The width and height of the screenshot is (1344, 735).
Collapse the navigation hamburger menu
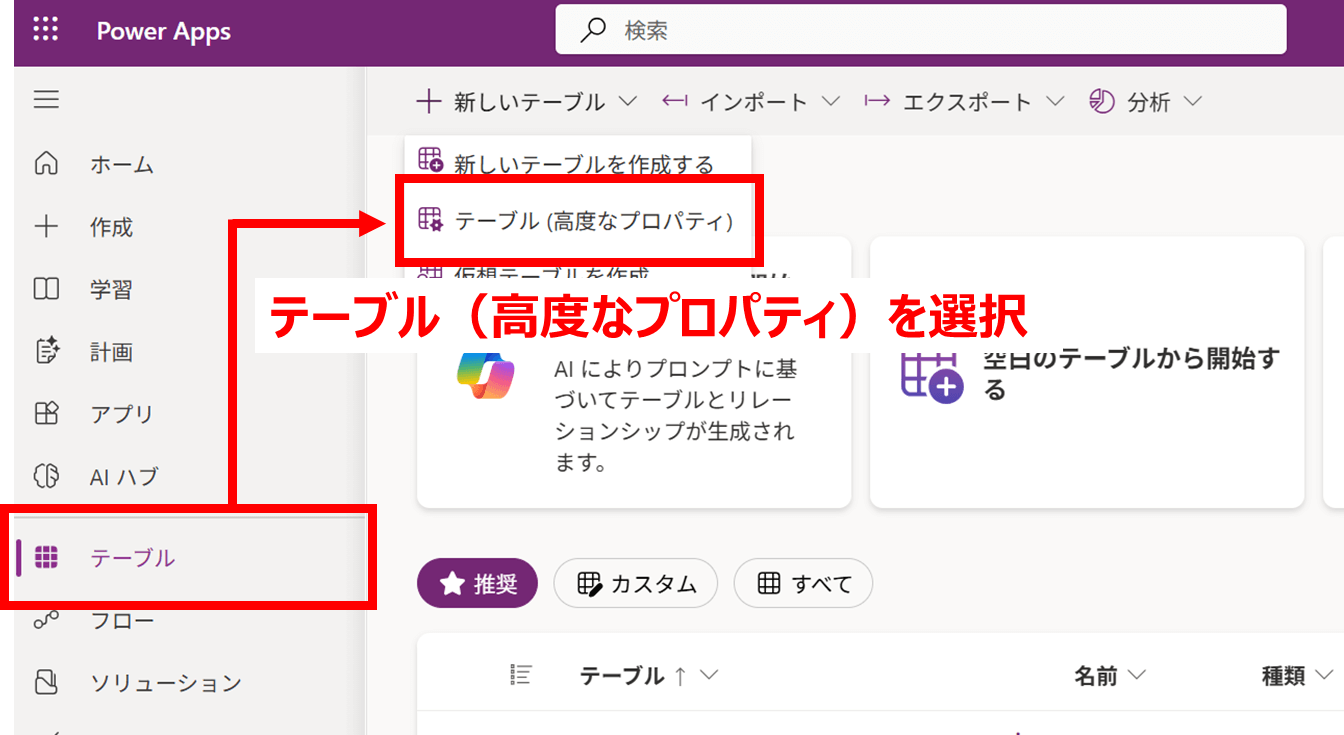(x=46, y=100)
